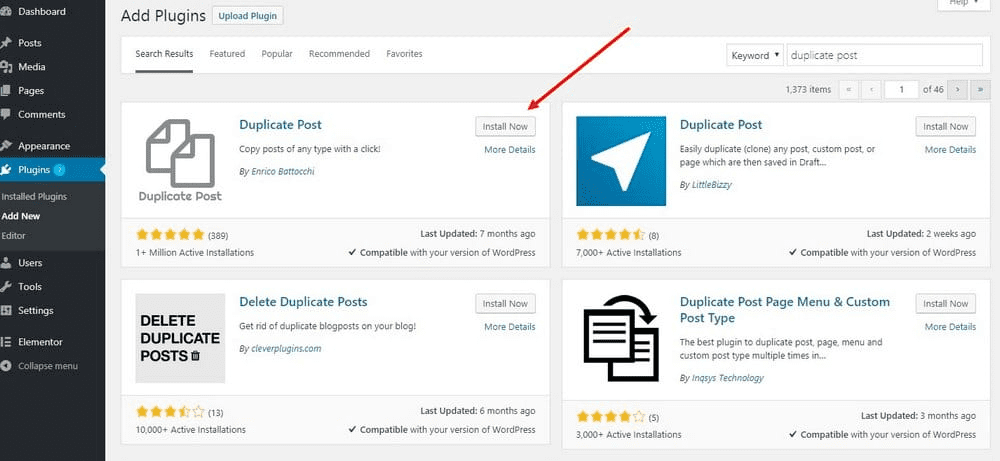Open the Keyword search type dropdown

(x=755, y=55)
